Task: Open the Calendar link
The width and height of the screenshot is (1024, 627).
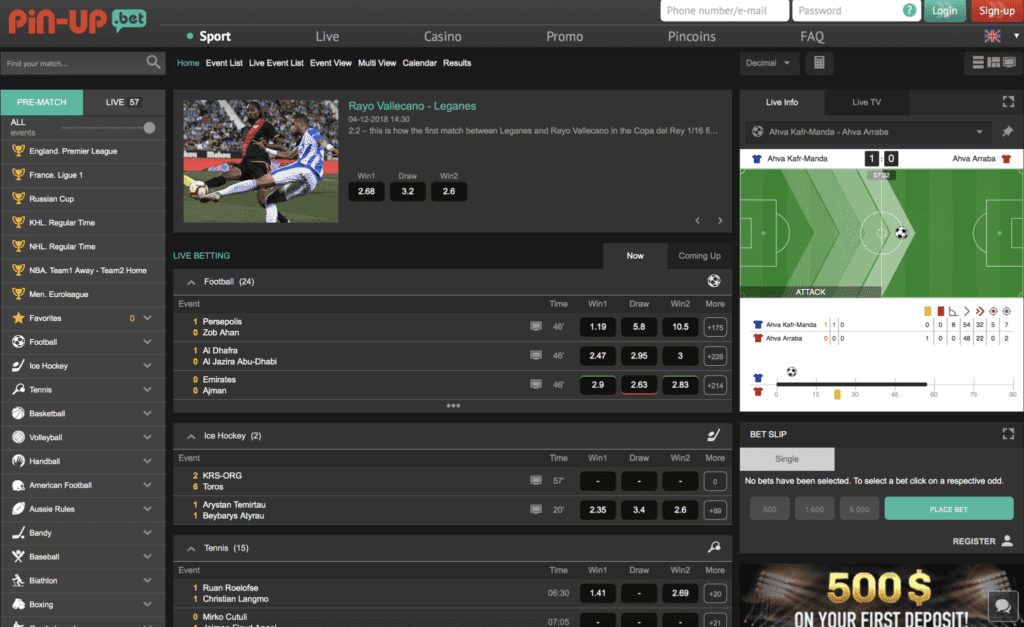Action: point(419,63)
